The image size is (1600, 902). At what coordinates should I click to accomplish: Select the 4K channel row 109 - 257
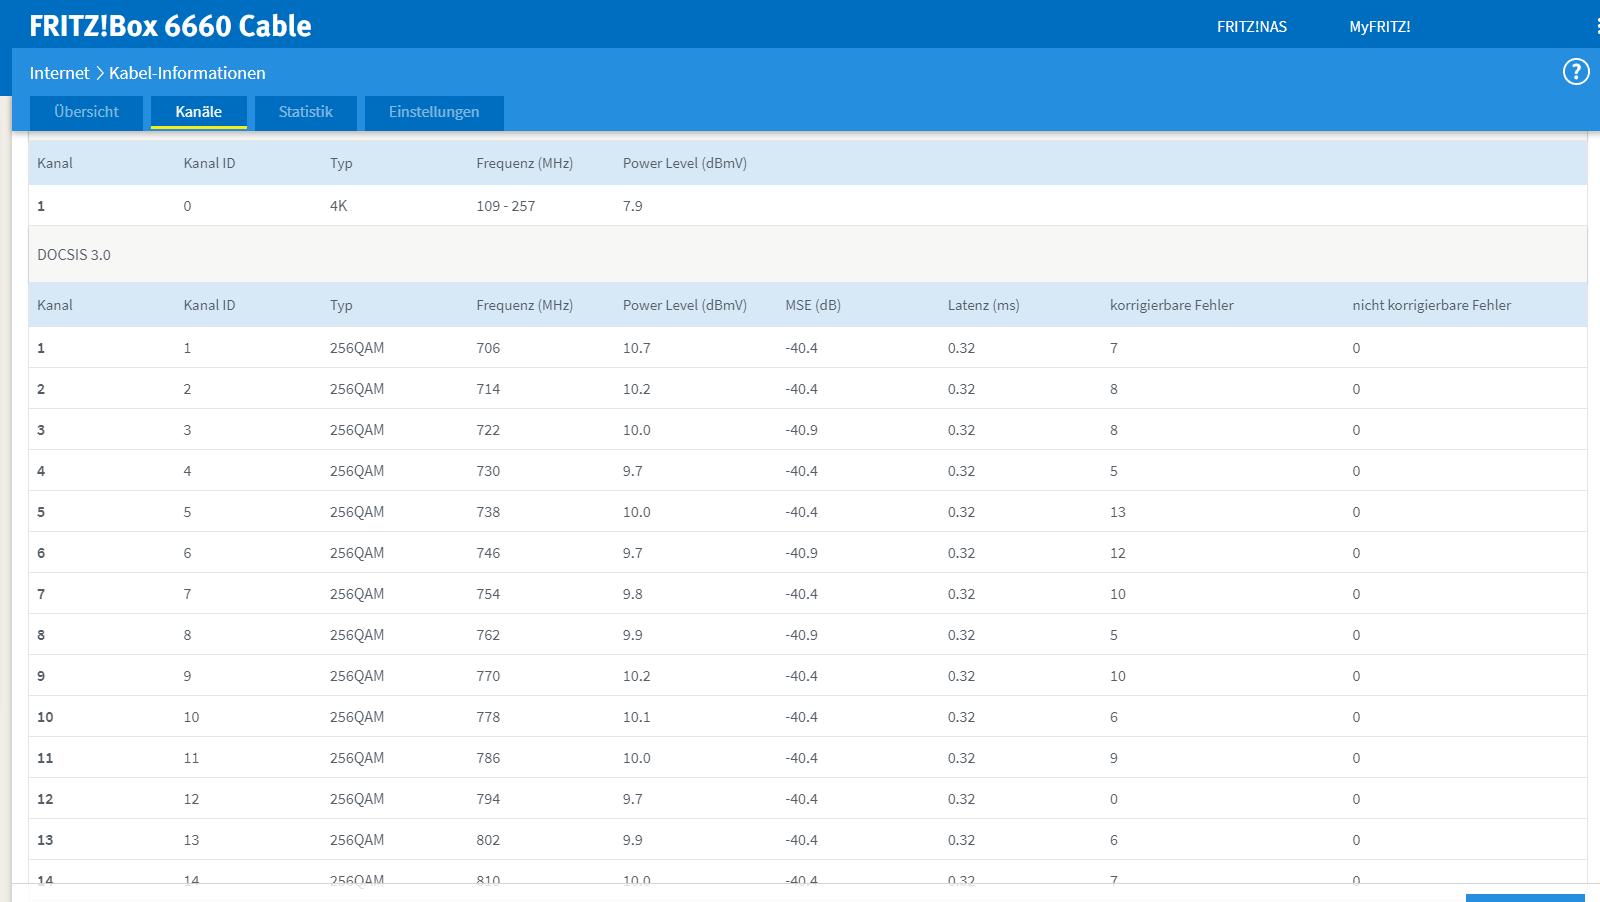point(808,206)
